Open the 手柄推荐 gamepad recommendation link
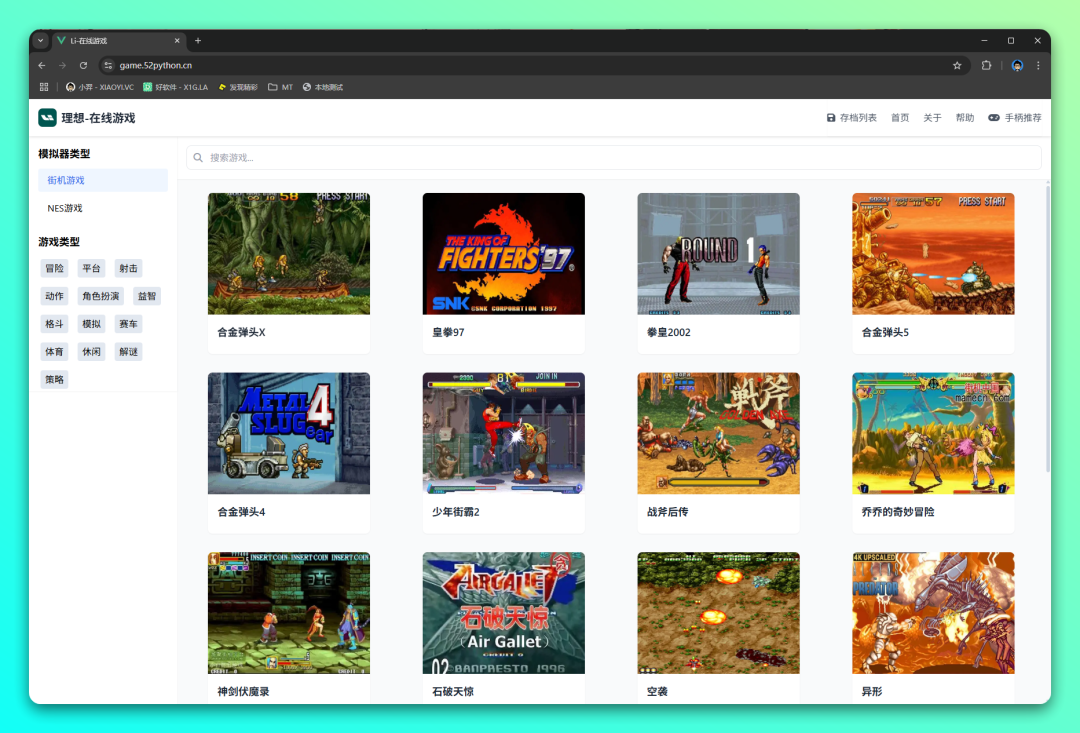Viewport: 1080px width, 733px height. pos(1014,118)
